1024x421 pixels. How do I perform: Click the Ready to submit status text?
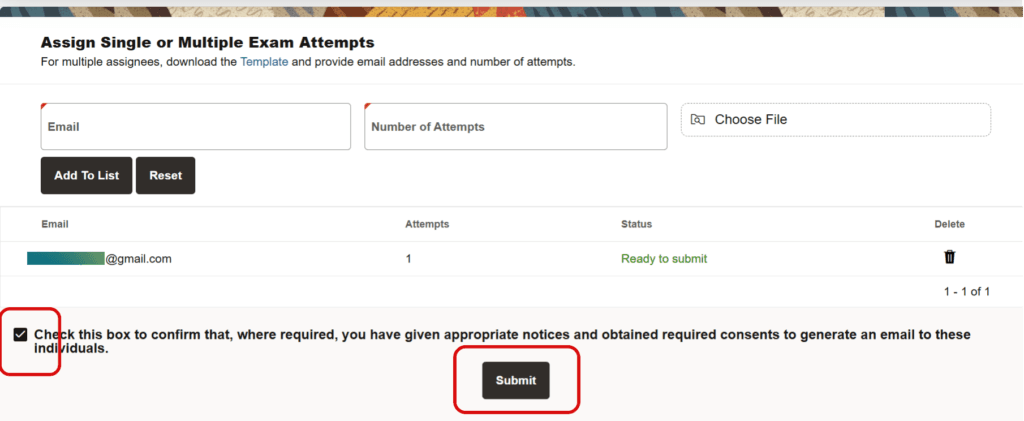coord(664,258)
